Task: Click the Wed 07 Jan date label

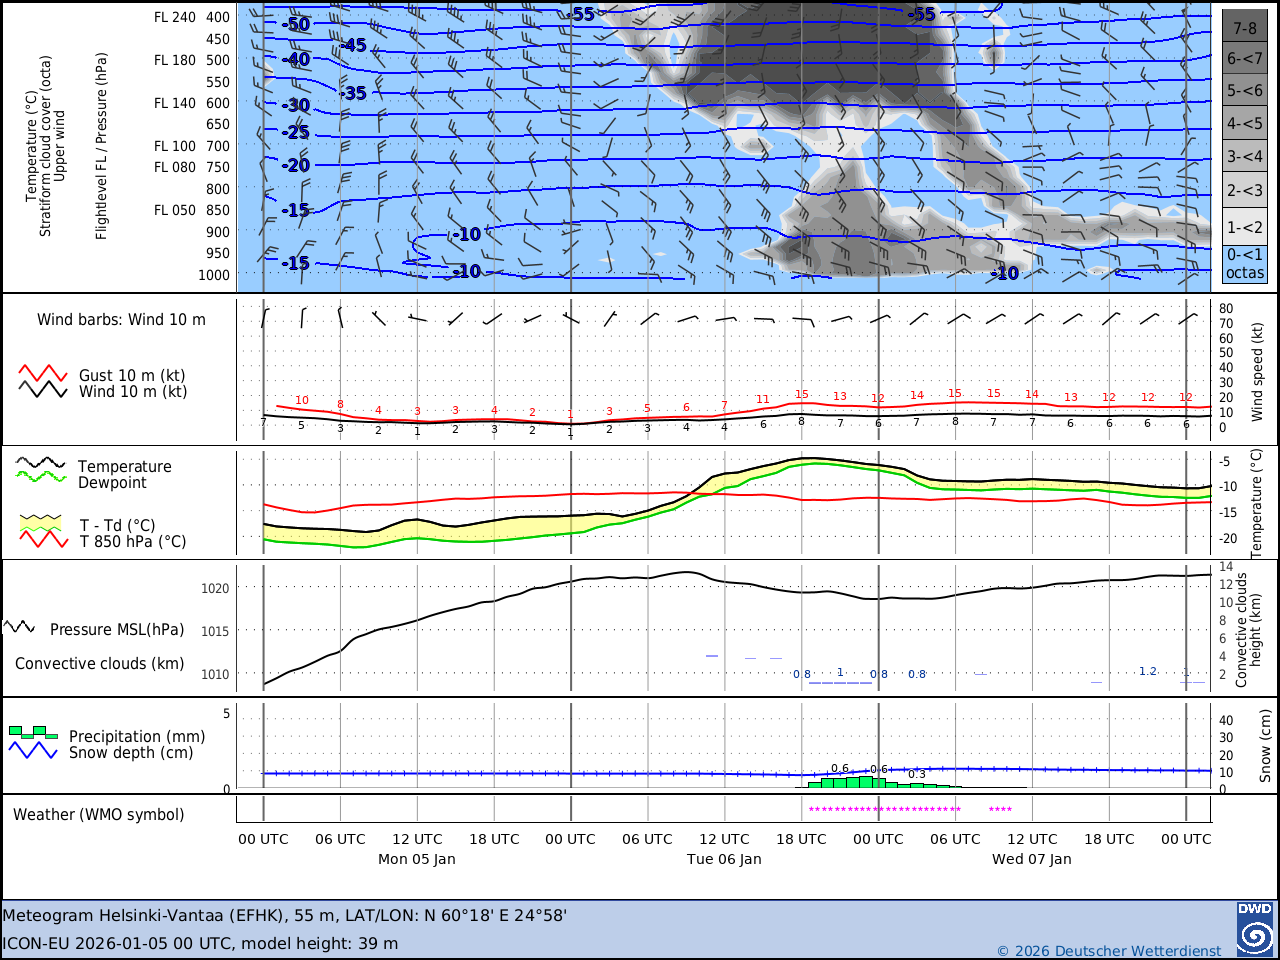Action: [x=1032, y=859]
